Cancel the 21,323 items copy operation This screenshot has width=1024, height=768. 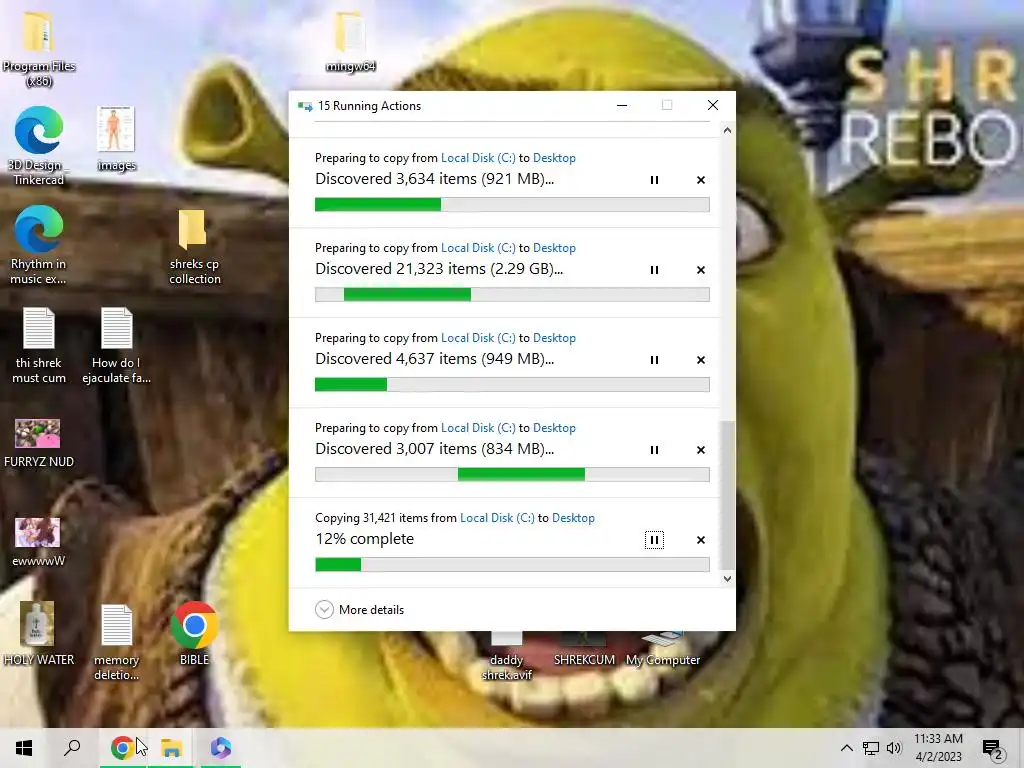point(701,270)
